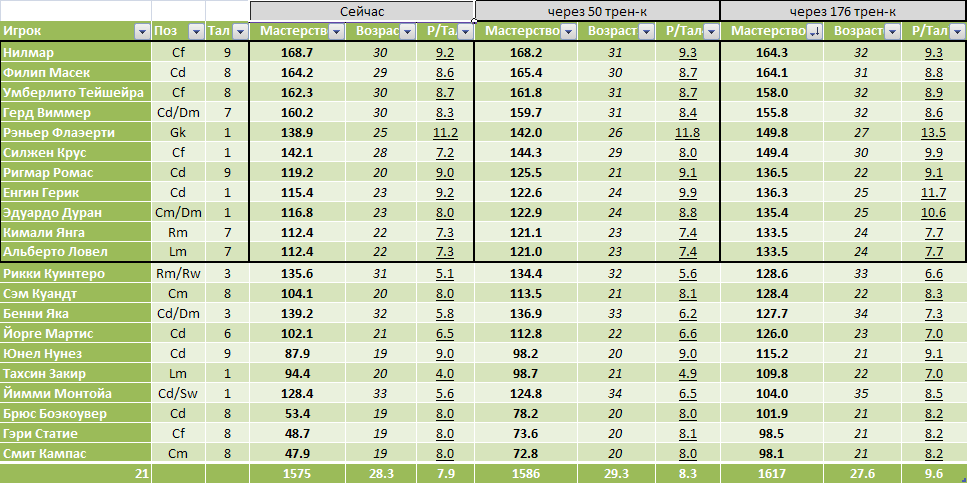Click the underlined 11.2 value for Рэньер Флаэрти
The width and height of the screenshot is (967, 483).
coord(445,132)
